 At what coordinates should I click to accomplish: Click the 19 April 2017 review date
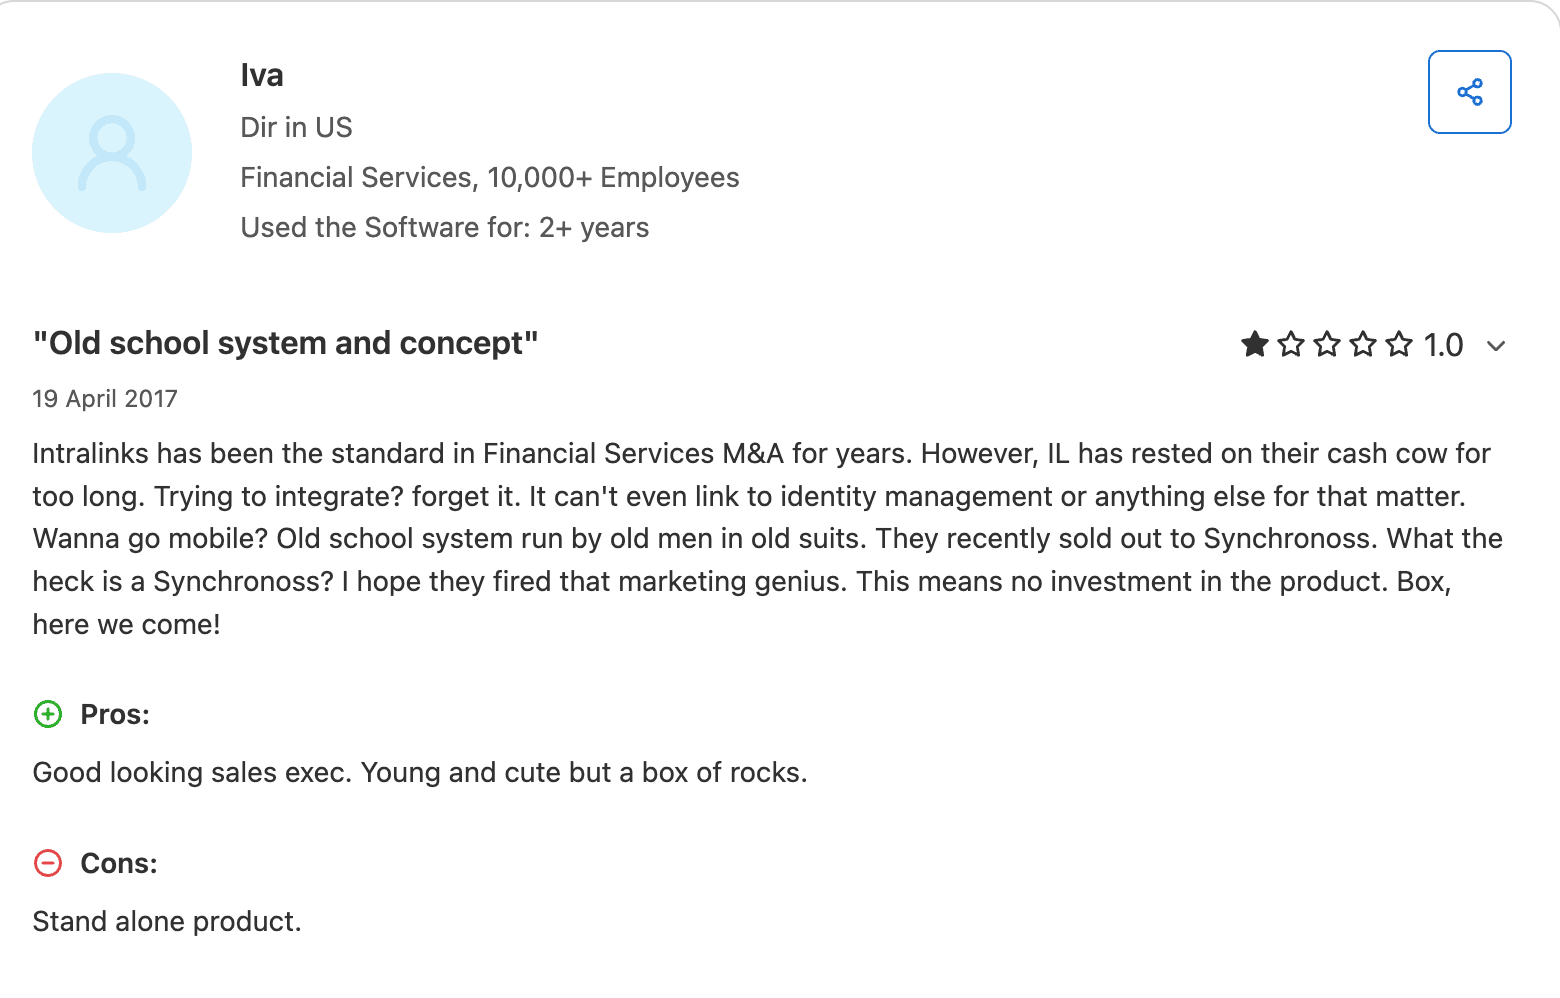click(x=105, y=398)
